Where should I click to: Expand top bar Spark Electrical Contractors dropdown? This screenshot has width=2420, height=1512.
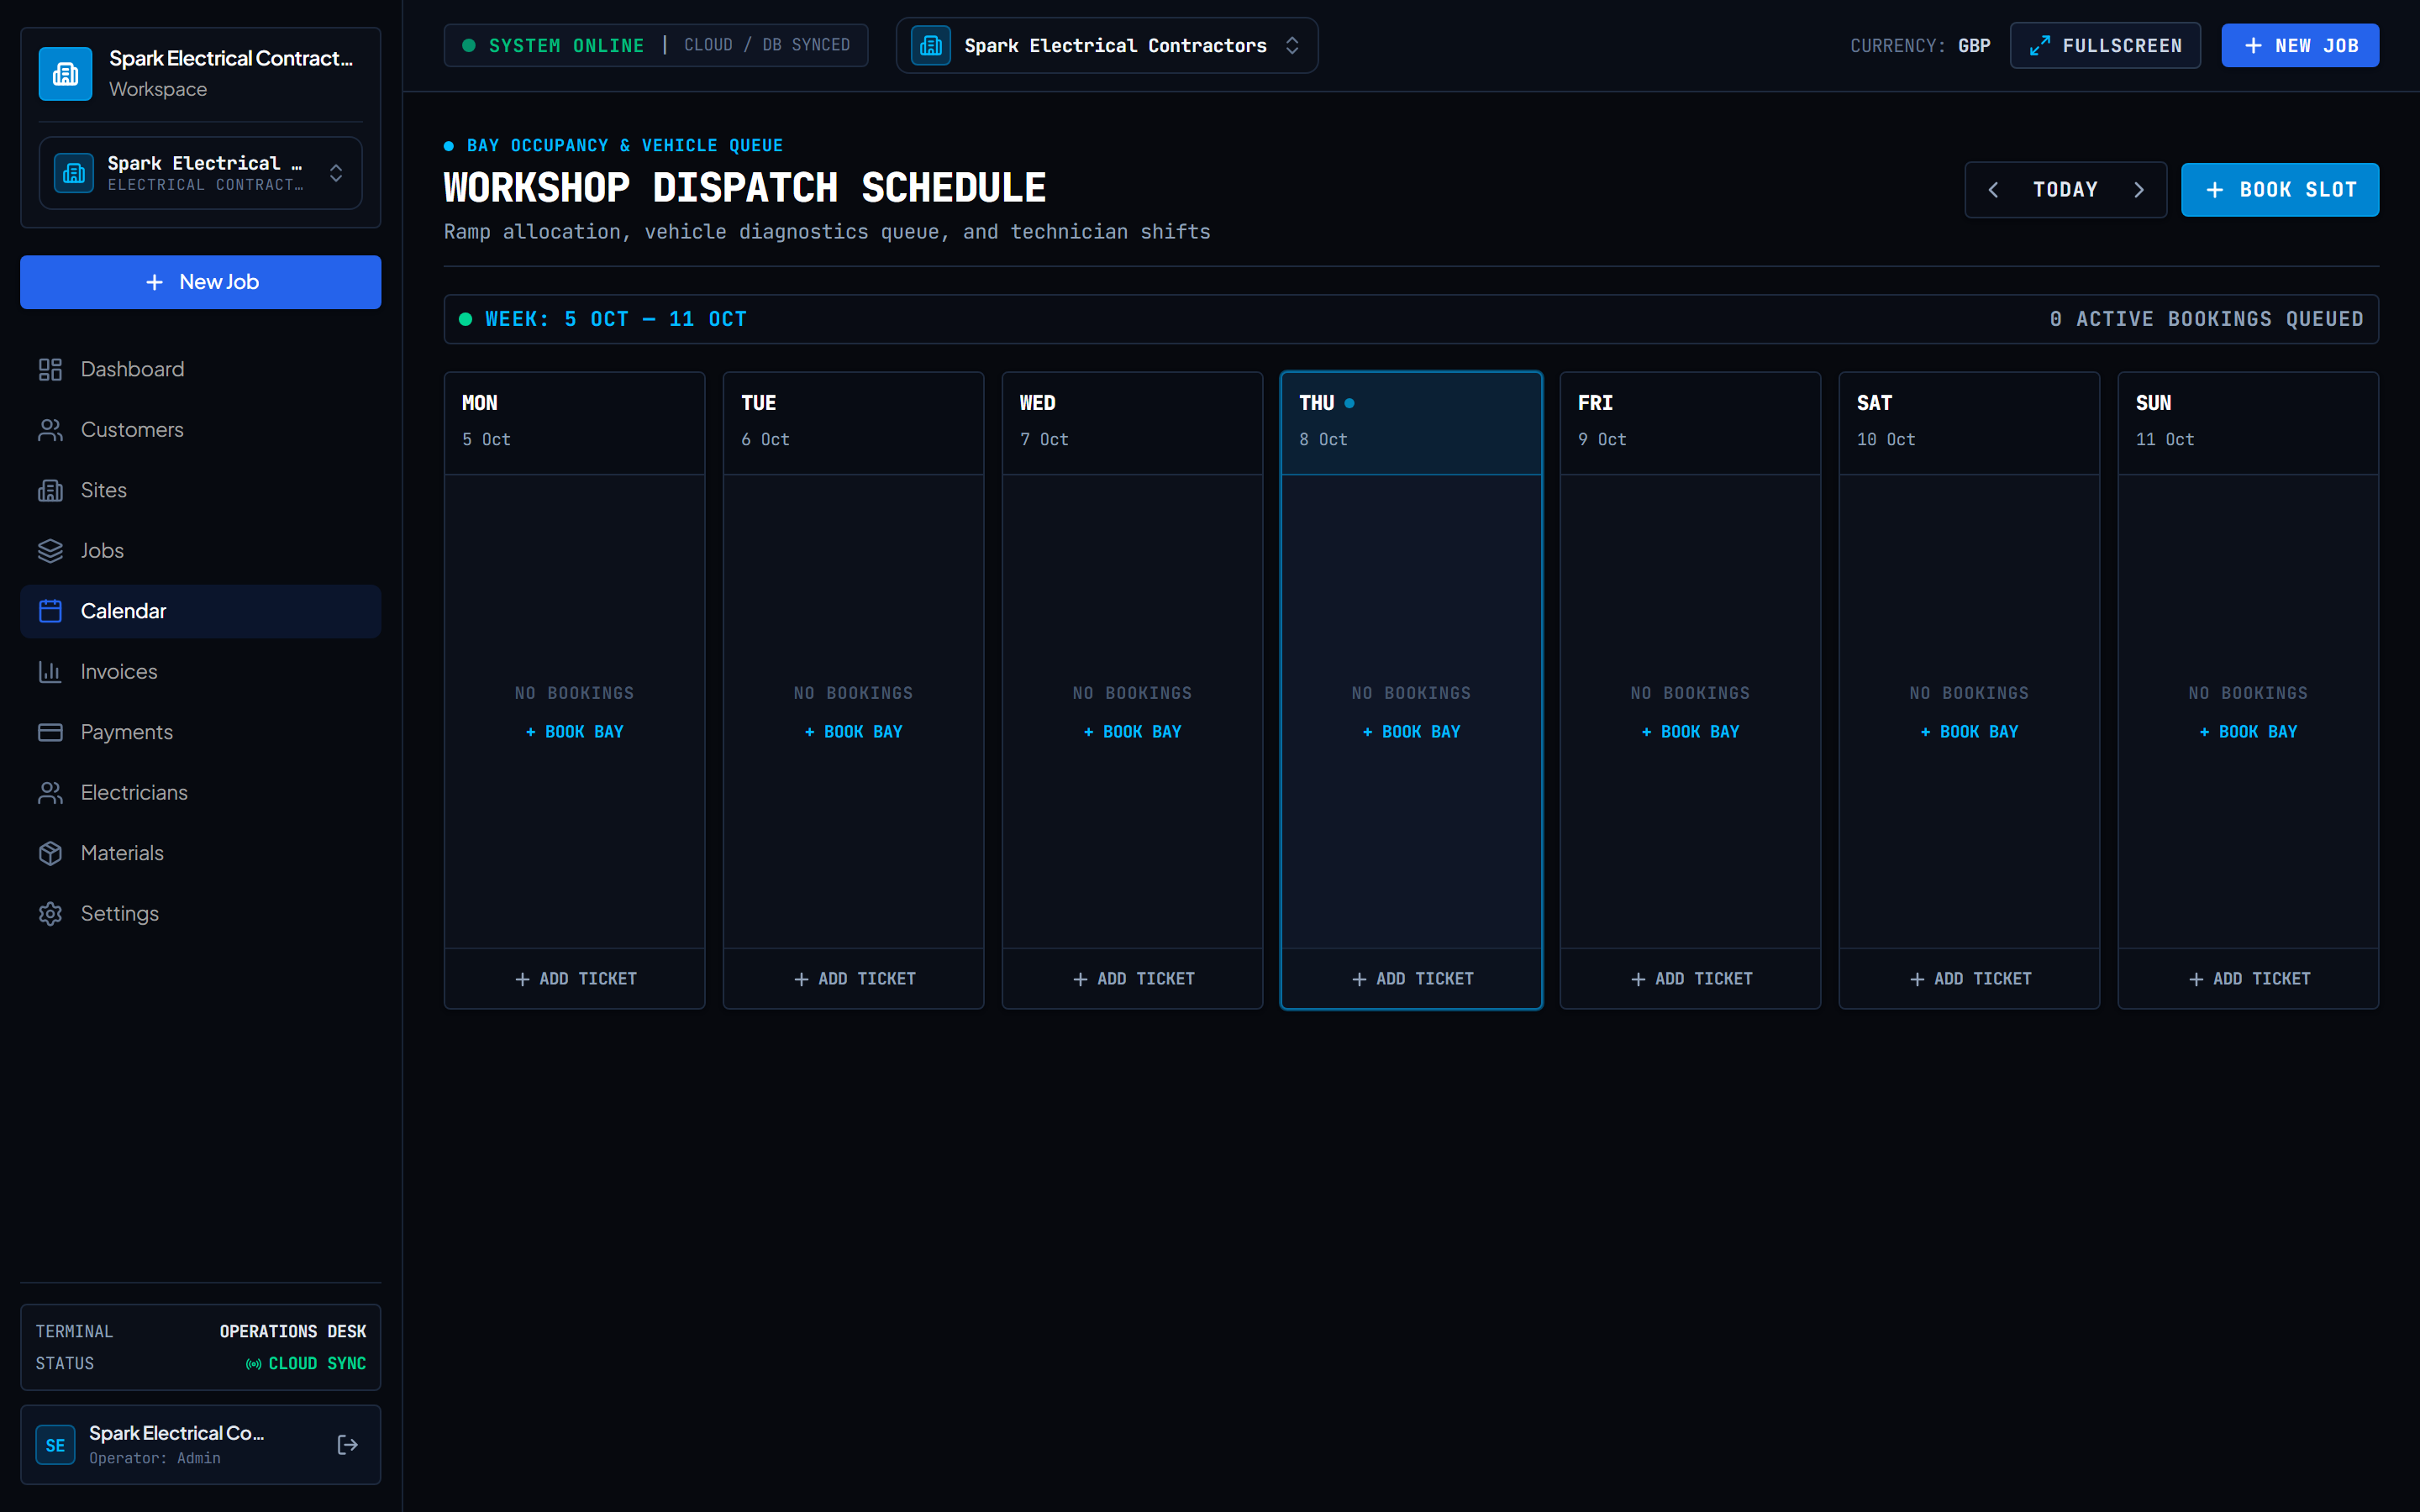(x=1107, y=45)
